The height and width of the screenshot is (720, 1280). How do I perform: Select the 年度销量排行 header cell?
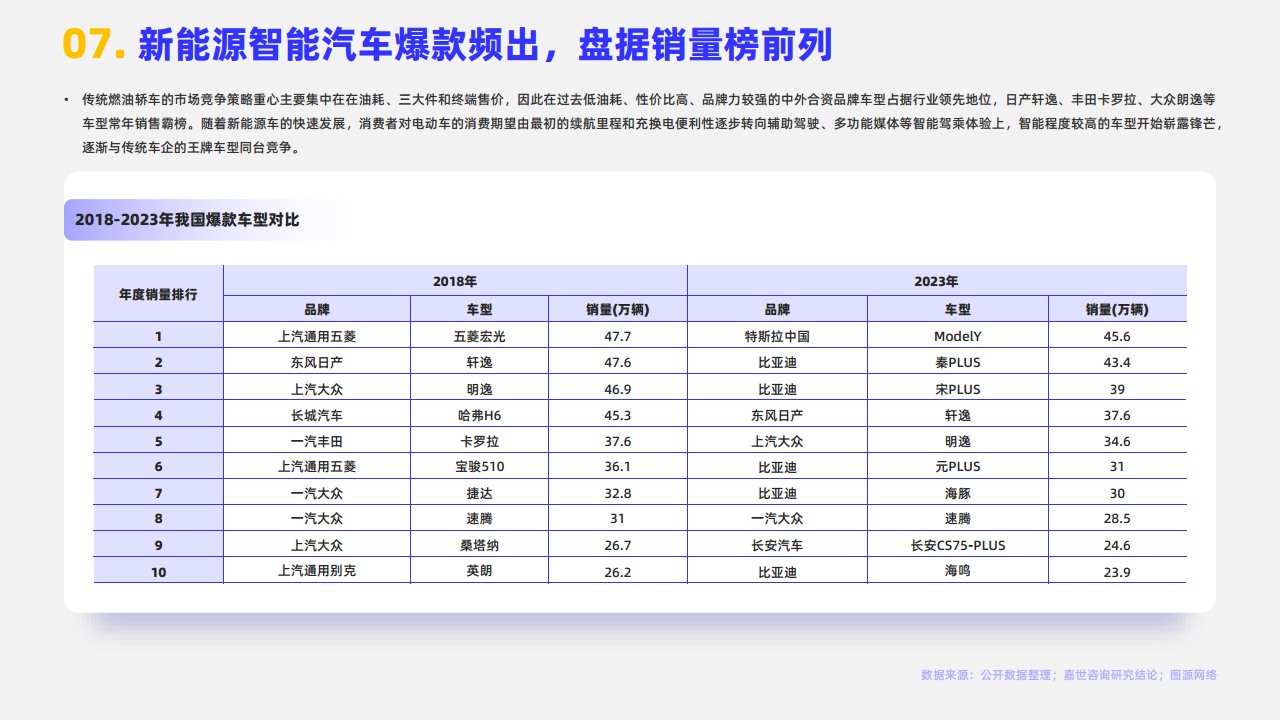pos(158,294)
